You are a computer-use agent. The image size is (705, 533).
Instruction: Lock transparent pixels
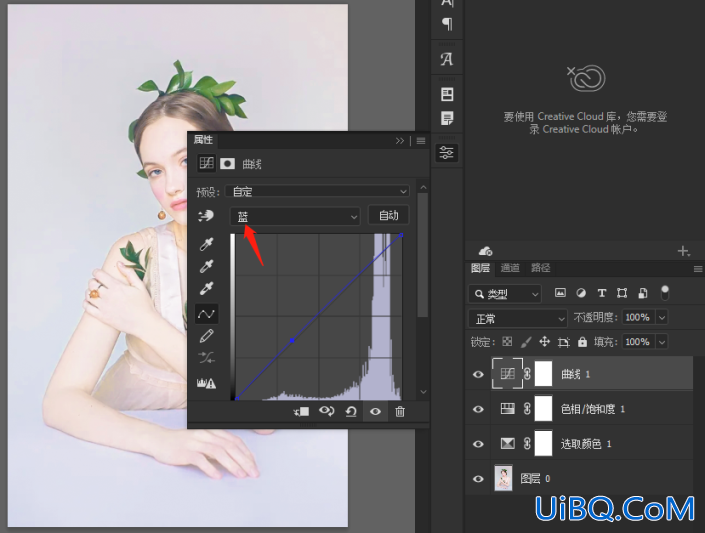(x=507, y=342)
